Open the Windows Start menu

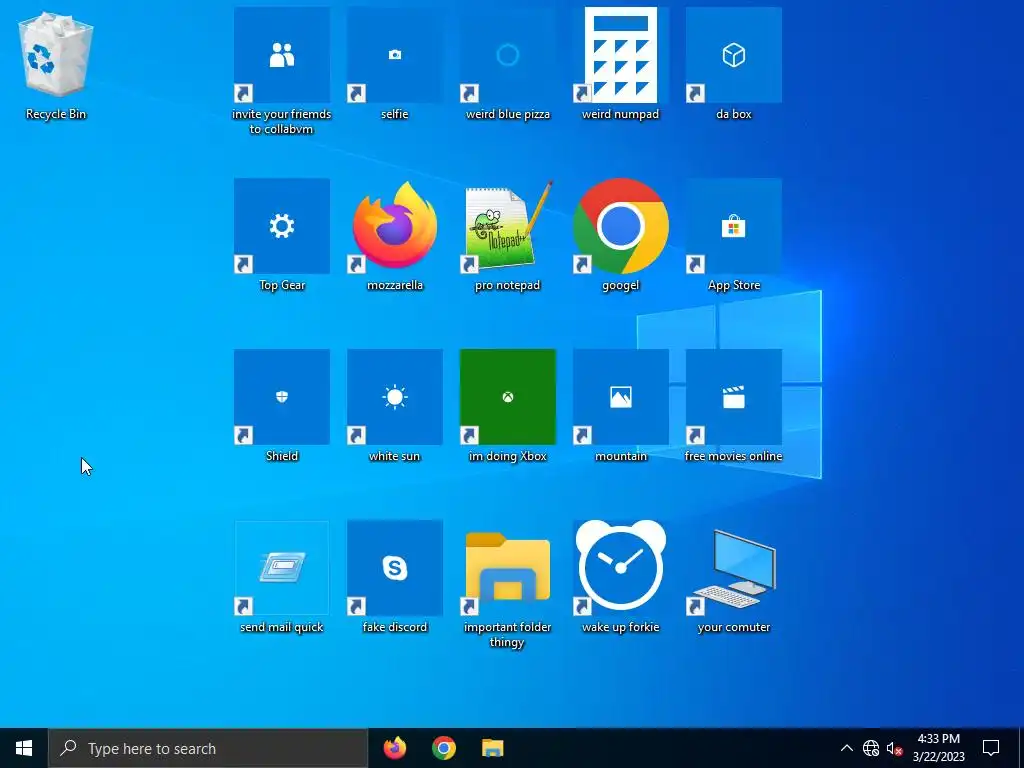[x=24, y=748]
